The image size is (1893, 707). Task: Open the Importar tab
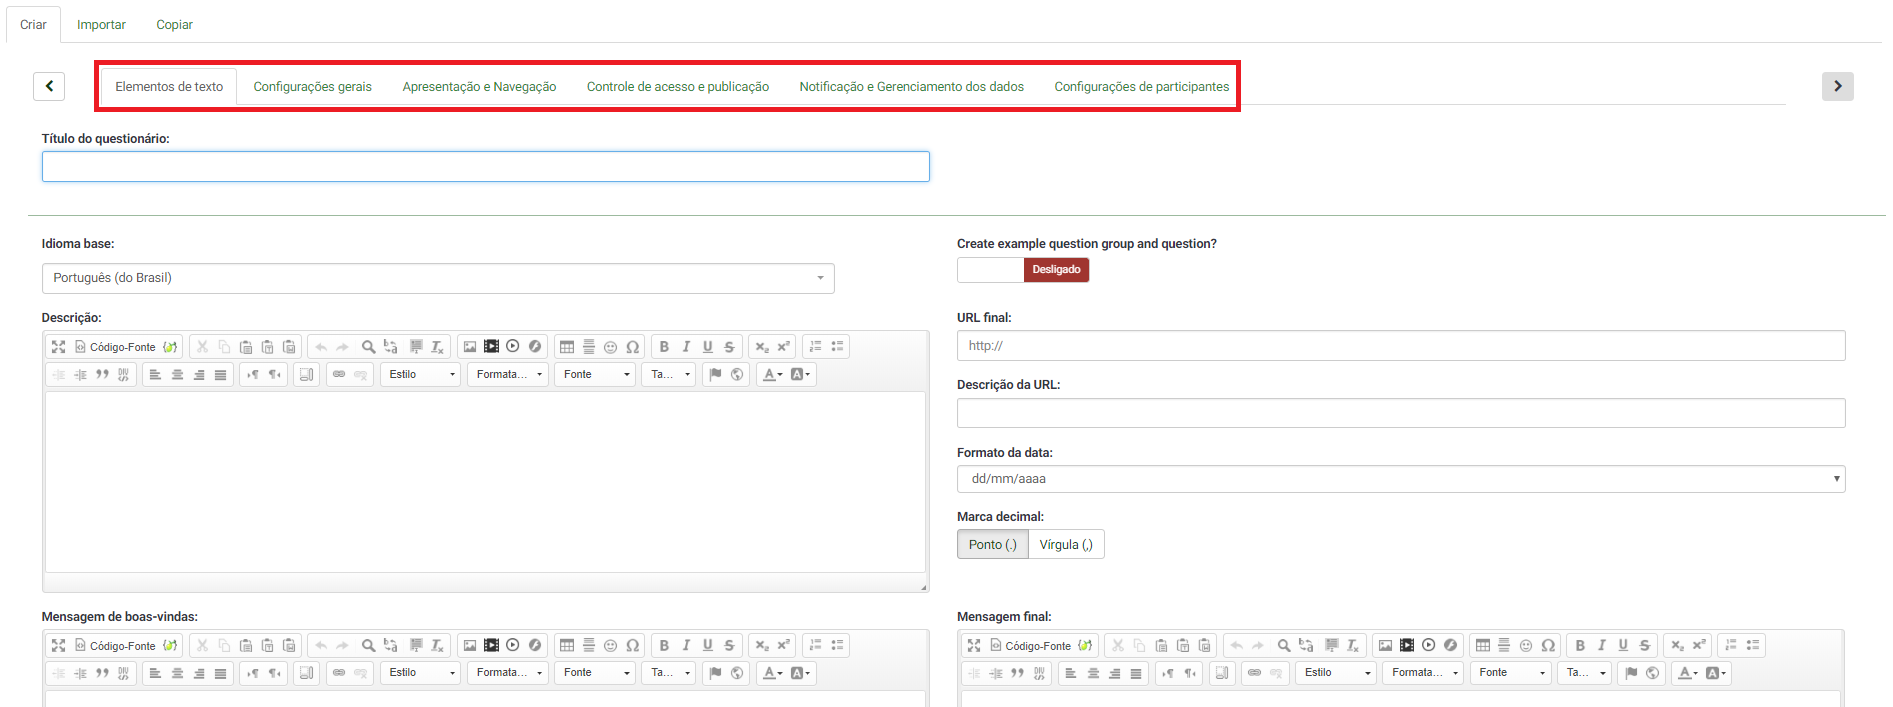[101, 25]
